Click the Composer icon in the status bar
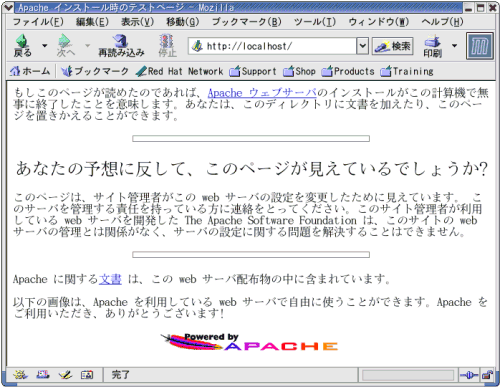The height and width of the screenshot is (387, 500). [x=65, y=375]
